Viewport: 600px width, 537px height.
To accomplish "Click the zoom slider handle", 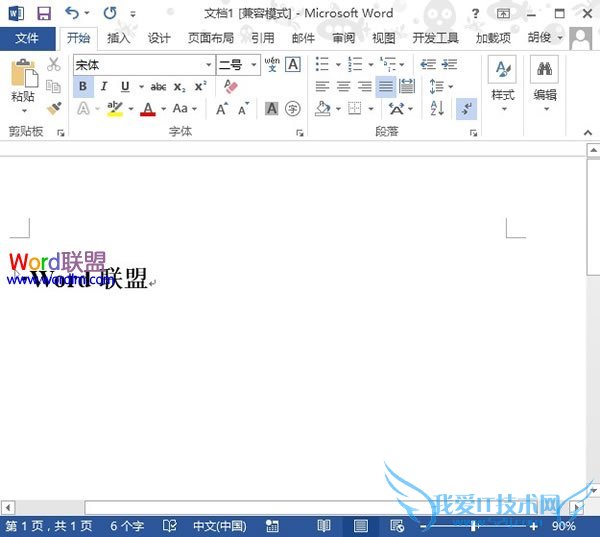I will (473, 526).
